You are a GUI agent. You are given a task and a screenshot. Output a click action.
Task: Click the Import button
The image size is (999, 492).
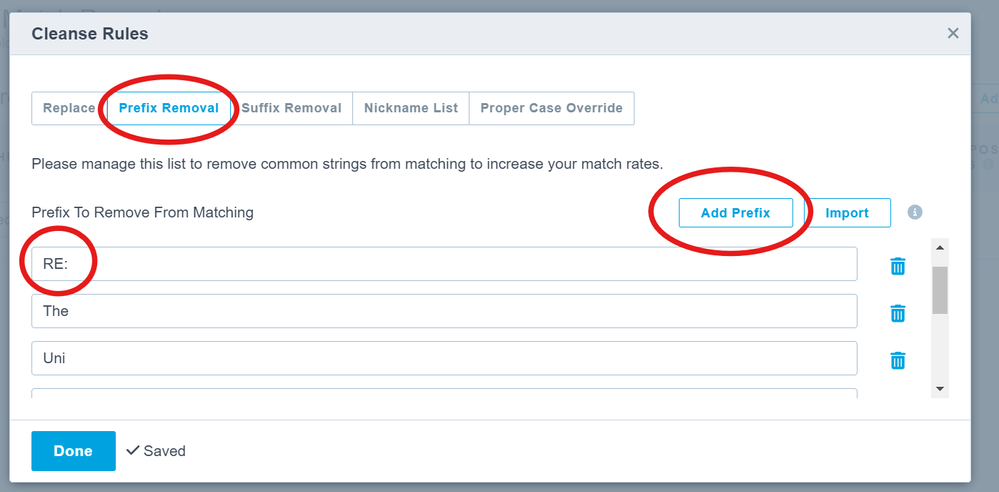tap(847, 213)
